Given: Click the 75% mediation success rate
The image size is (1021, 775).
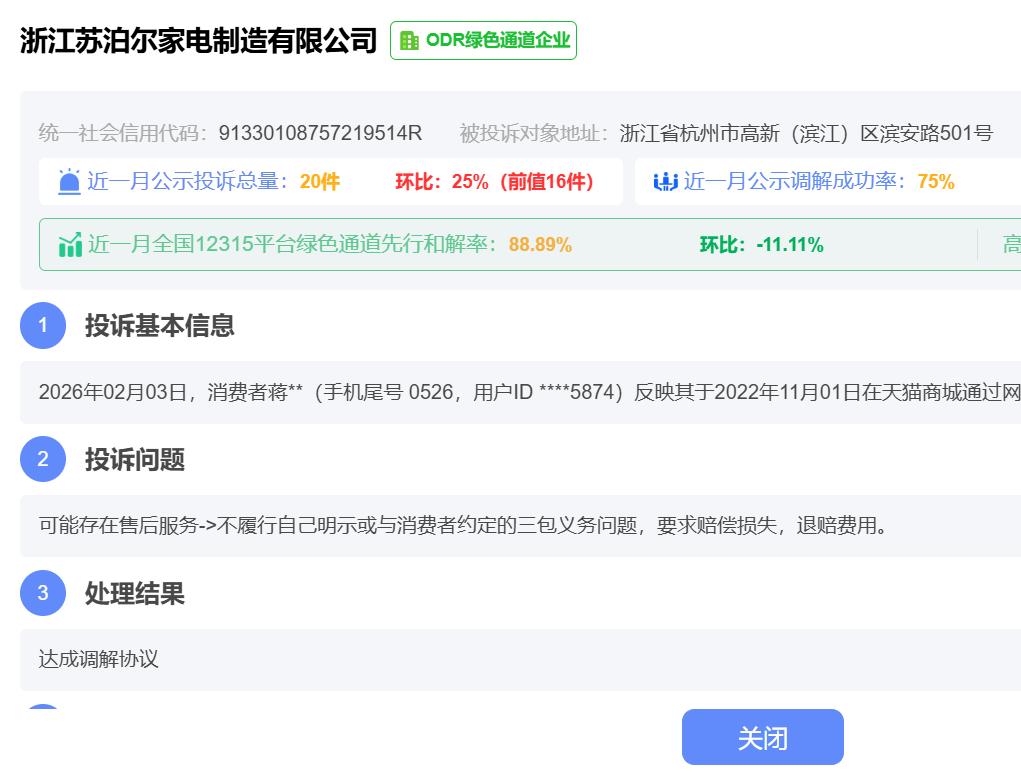Looking at the screenshot, I should (x=936, y=182).
